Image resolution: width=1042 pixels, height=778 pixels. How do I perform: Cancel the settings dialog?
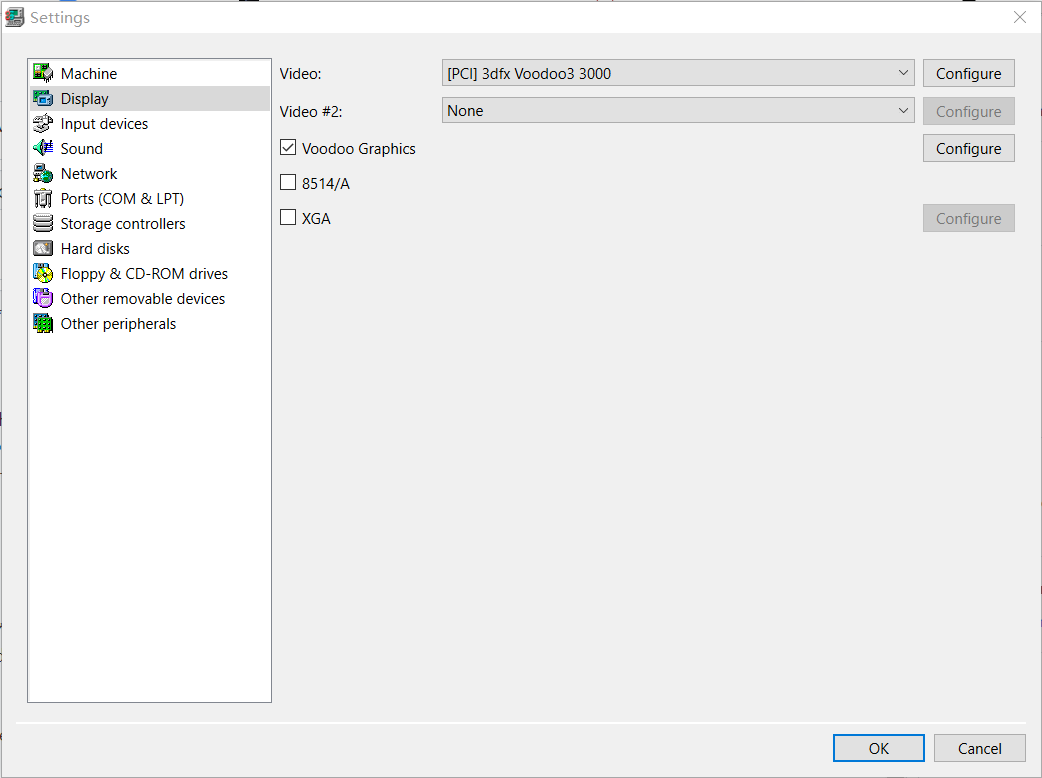tap(979, 748)
